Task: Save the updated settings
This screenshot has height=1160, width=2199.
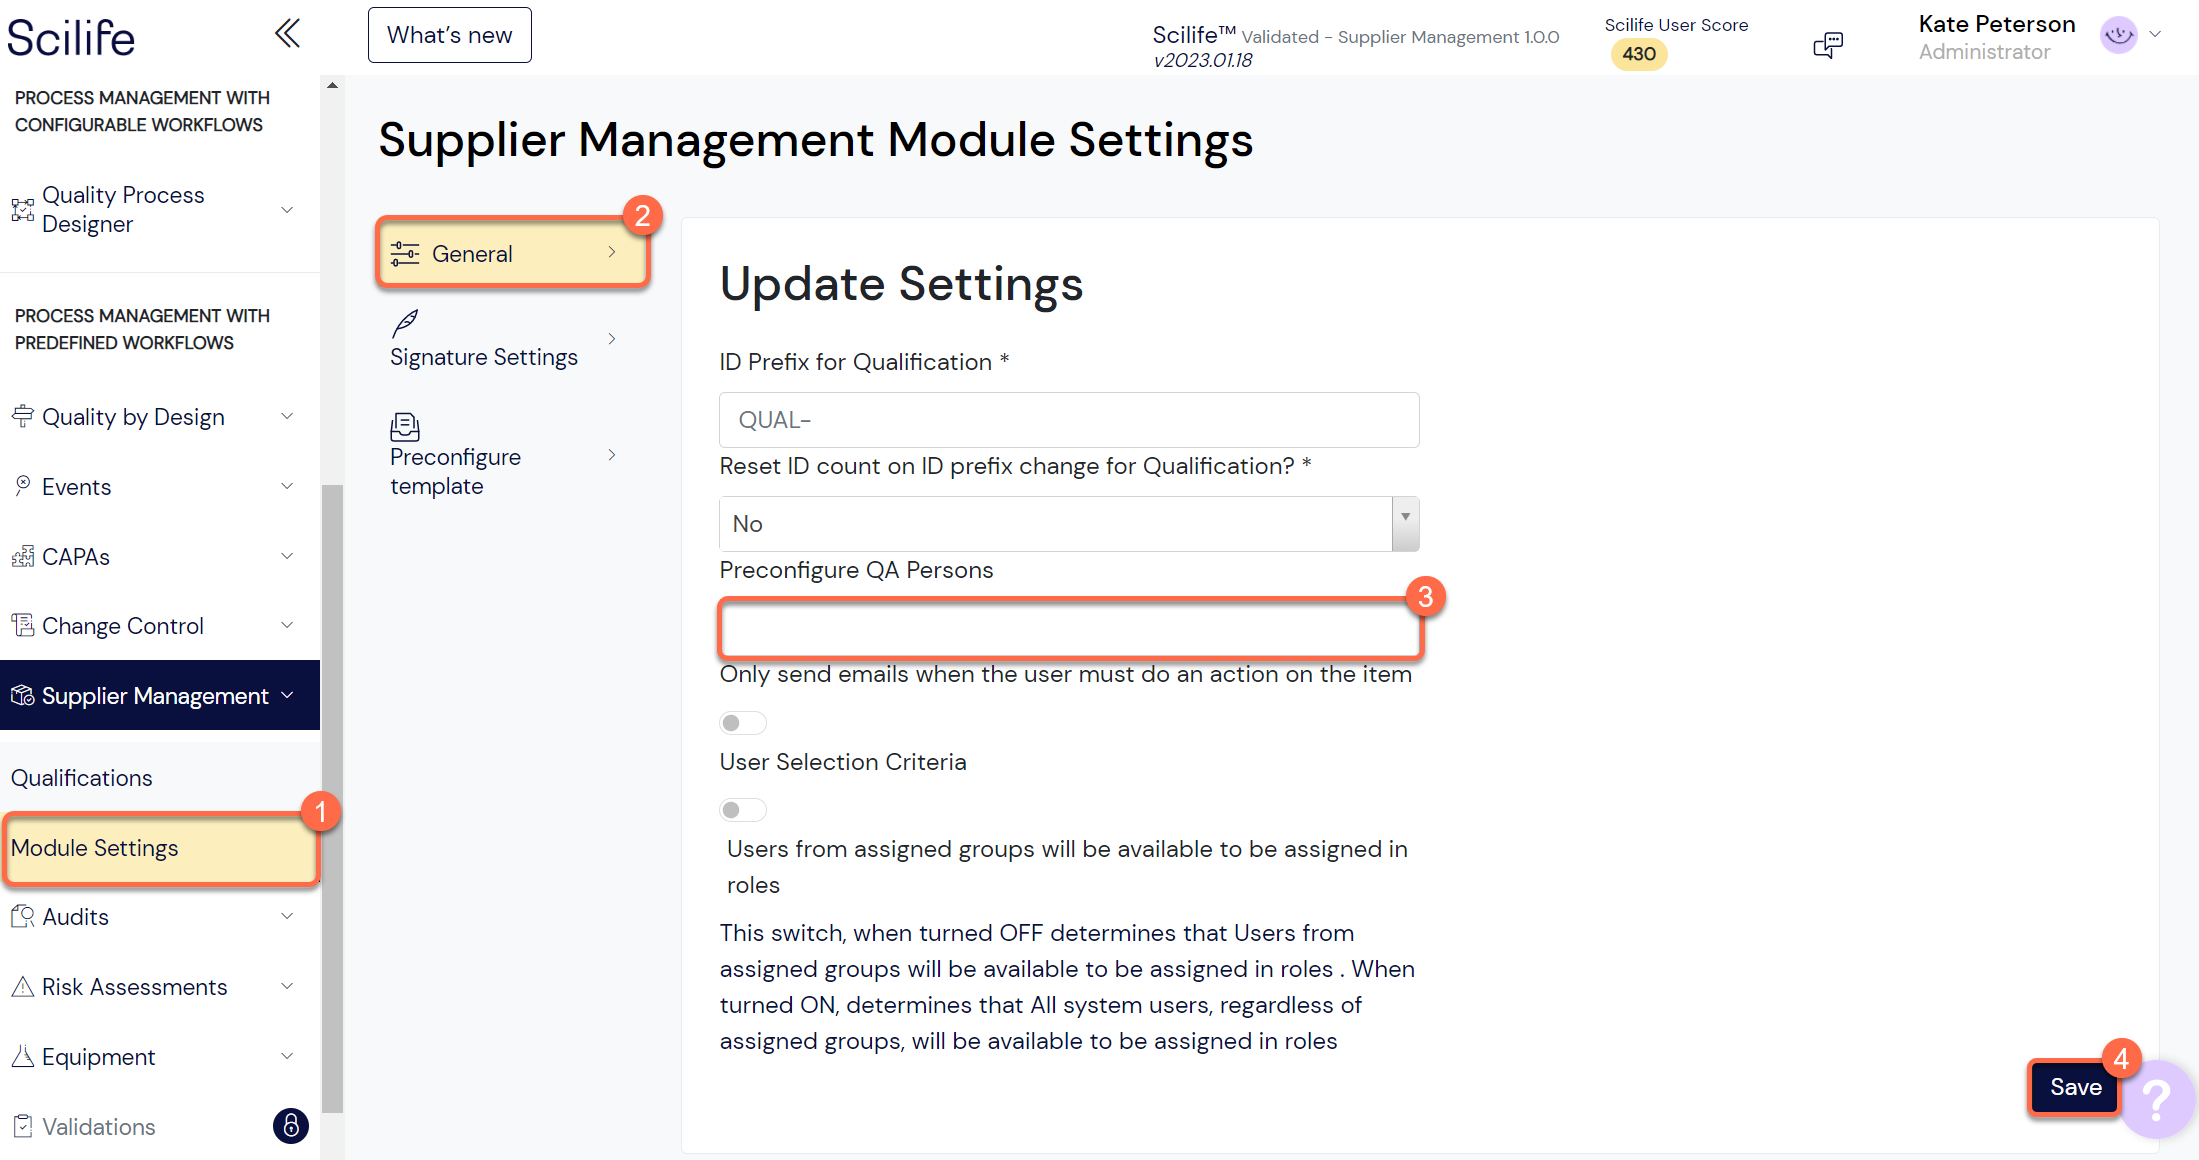Action: coord(2075,1087)
